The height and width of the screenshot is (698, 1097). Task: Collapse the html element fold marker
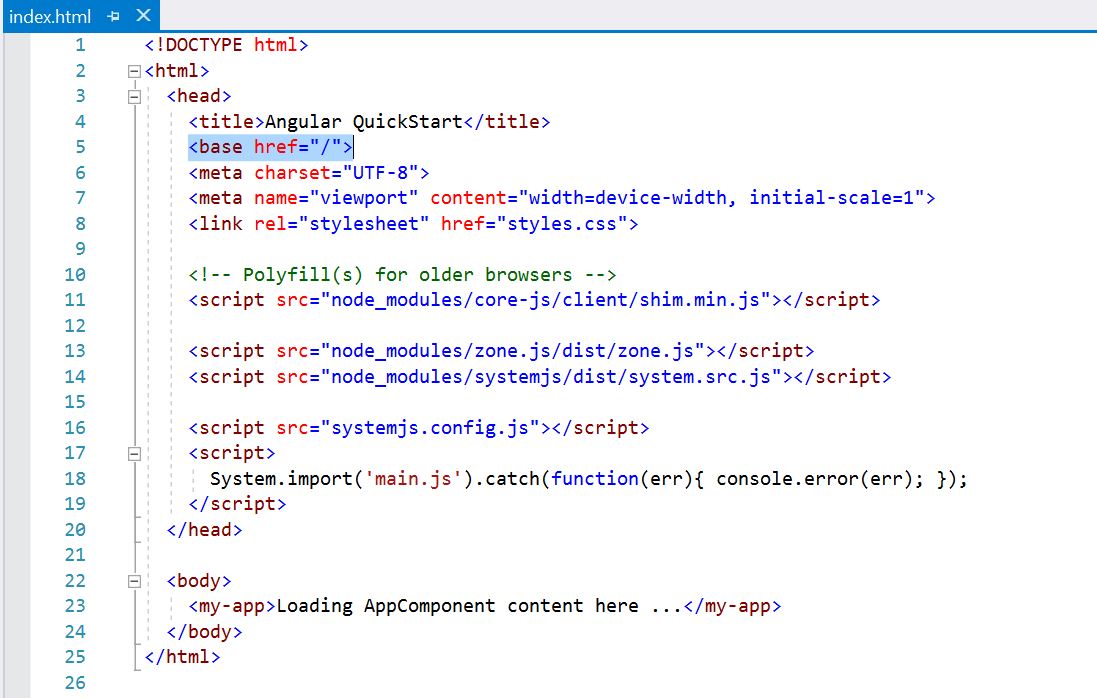point(134,70)
